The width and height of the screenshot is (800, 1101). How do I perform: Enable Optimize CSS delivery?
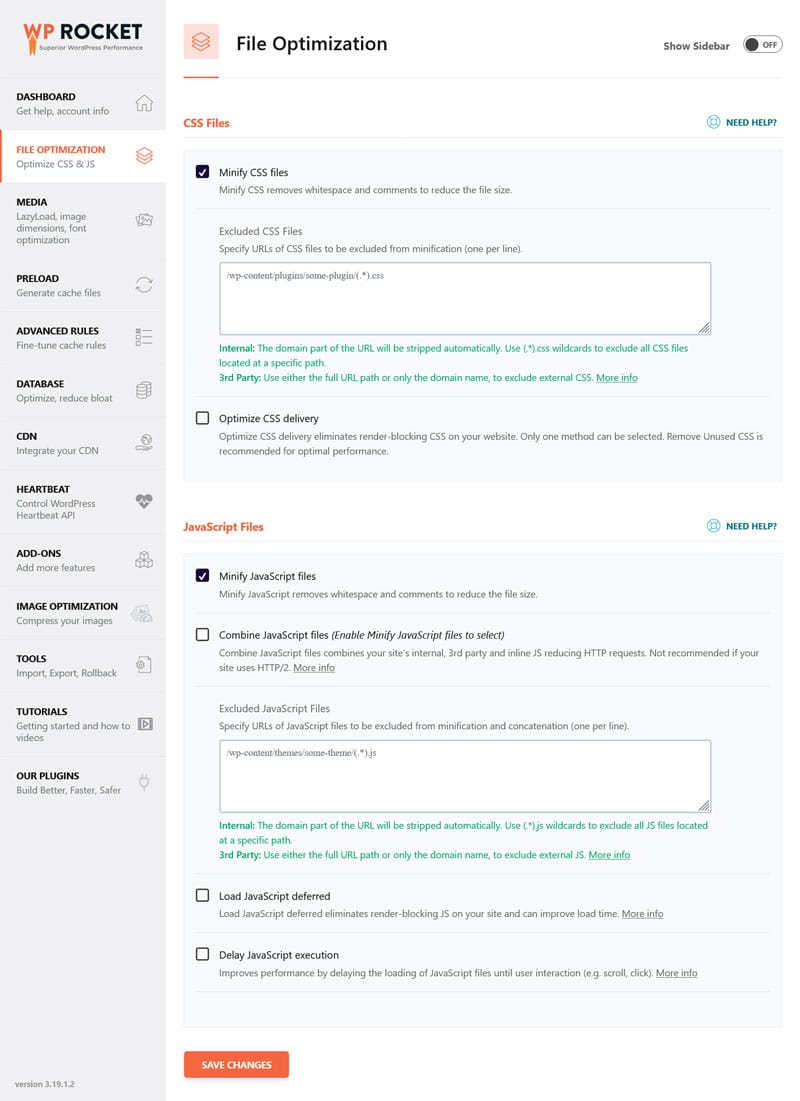coord(202,418)
